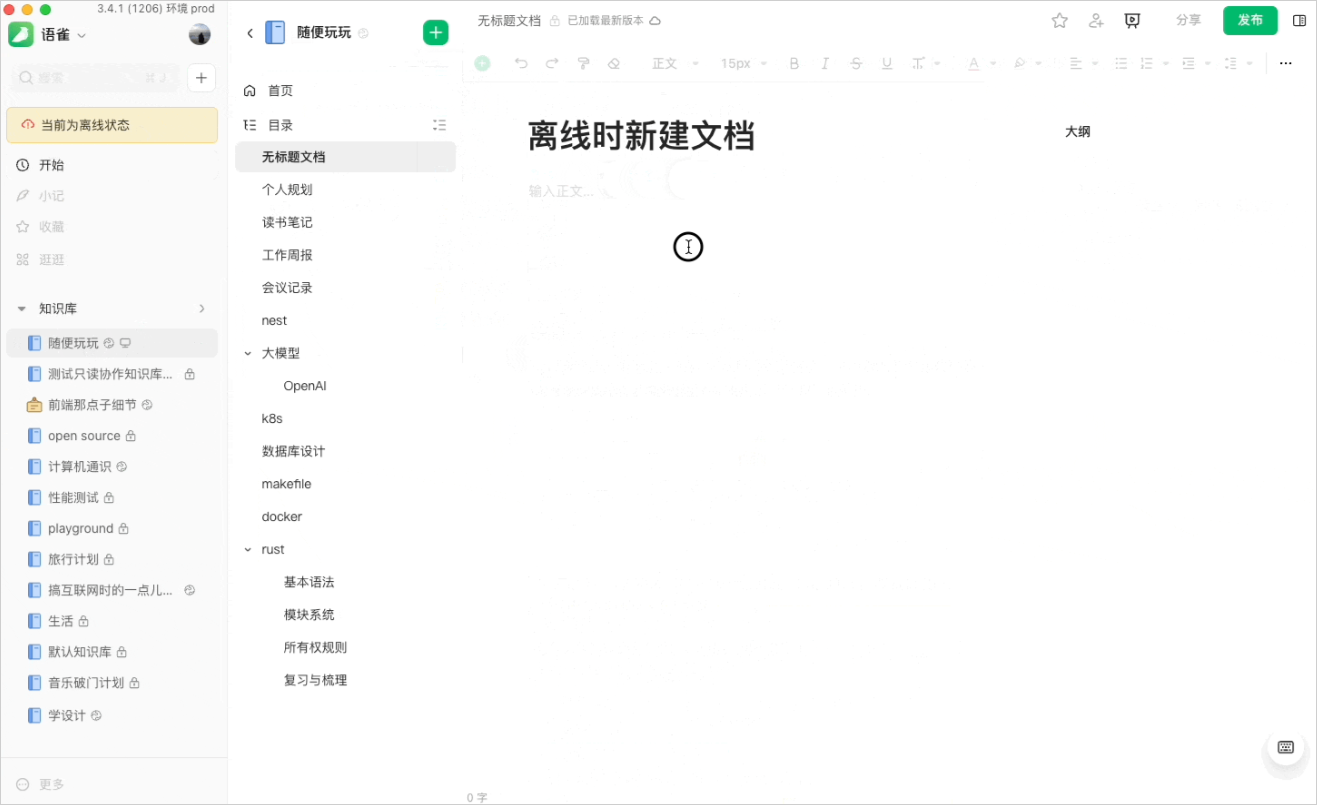
Task: Click the lock icon beside 无标题文档
Action: [x=554, y=20]
